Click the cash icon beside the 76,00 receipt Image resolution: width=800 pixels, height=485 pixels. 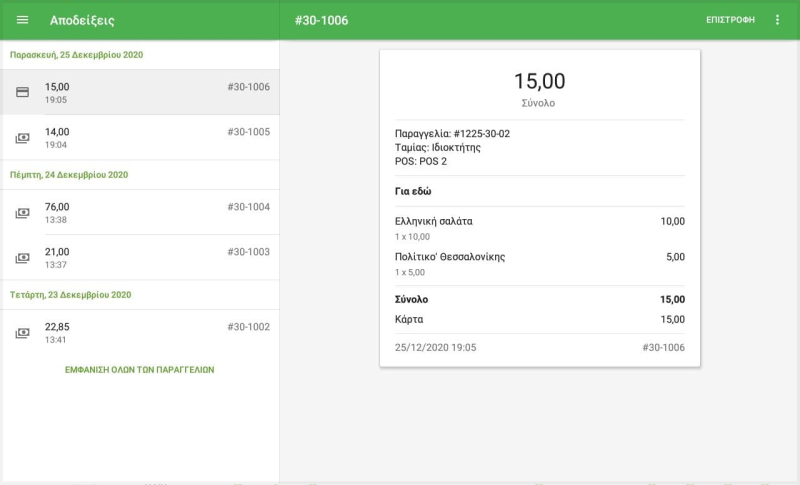click(x=22, y=213)
